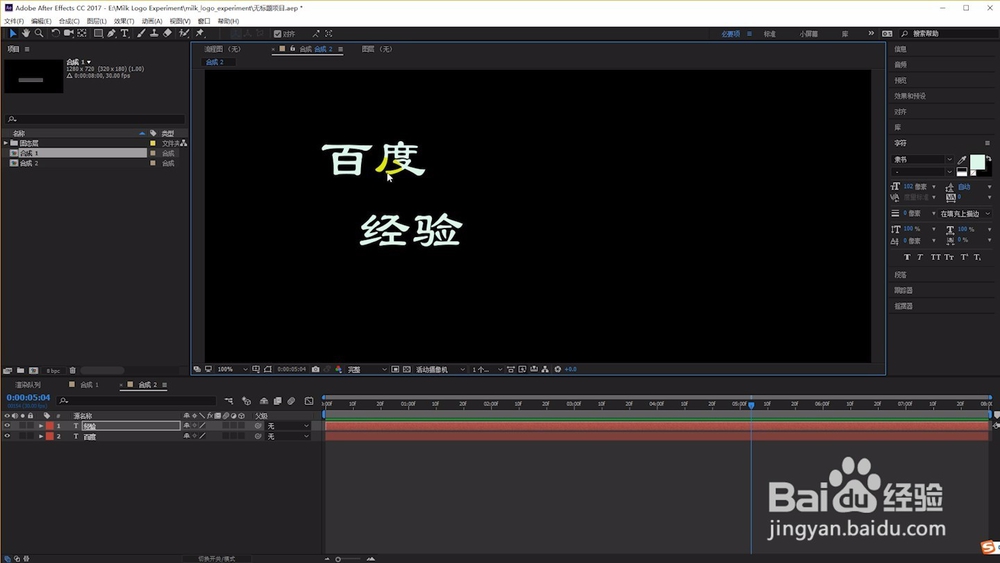Toggle the snapping checkbox in toolbar
The width and height of the screenshot is (1000, 563).
[277, 34]
